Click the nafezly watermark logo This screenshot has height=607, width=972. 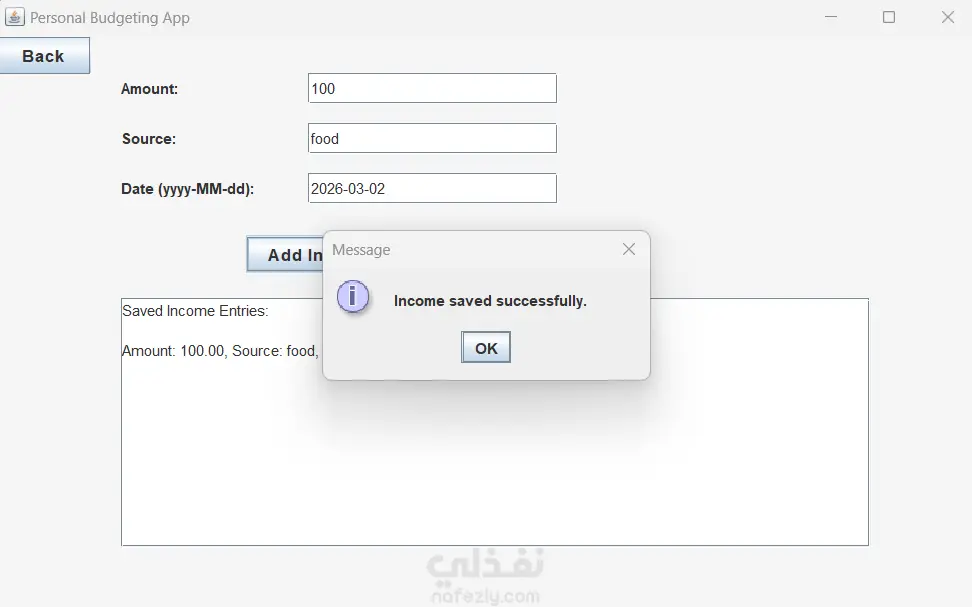[485, 576]
